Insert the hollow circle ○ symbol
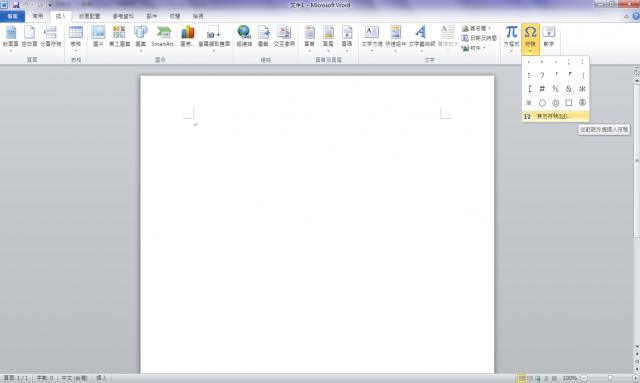640x383 pixels. click(542, 102)
